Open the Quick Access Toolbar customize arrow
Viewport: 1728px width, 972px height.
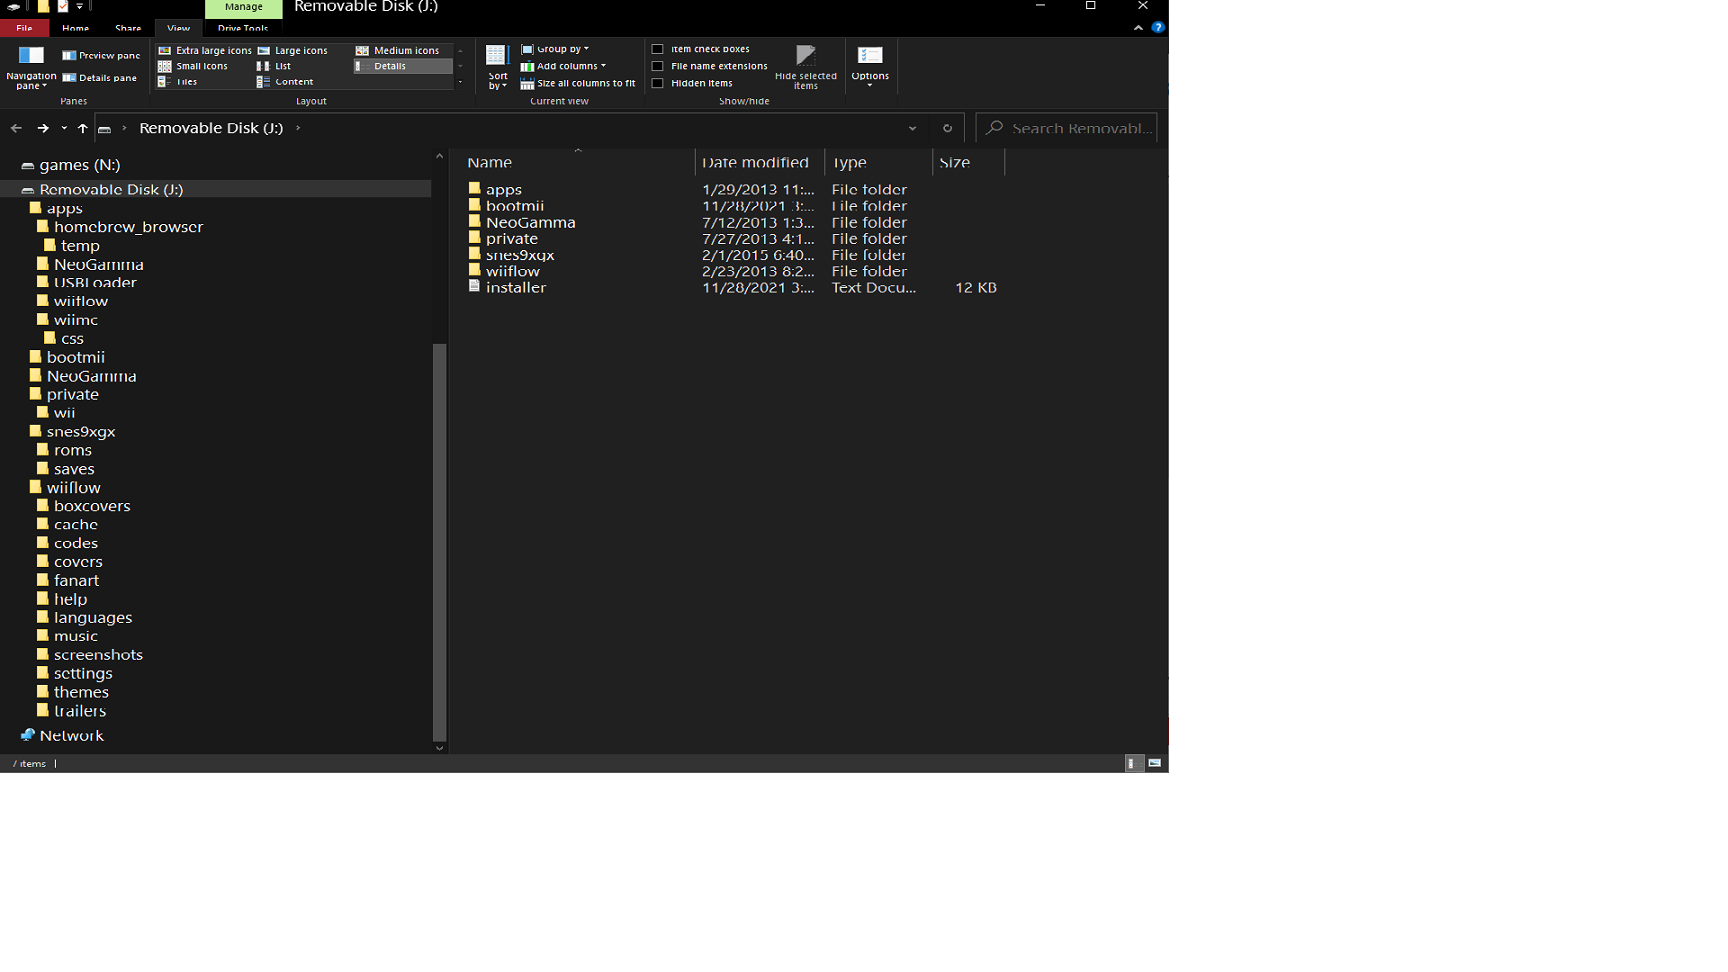80,6
